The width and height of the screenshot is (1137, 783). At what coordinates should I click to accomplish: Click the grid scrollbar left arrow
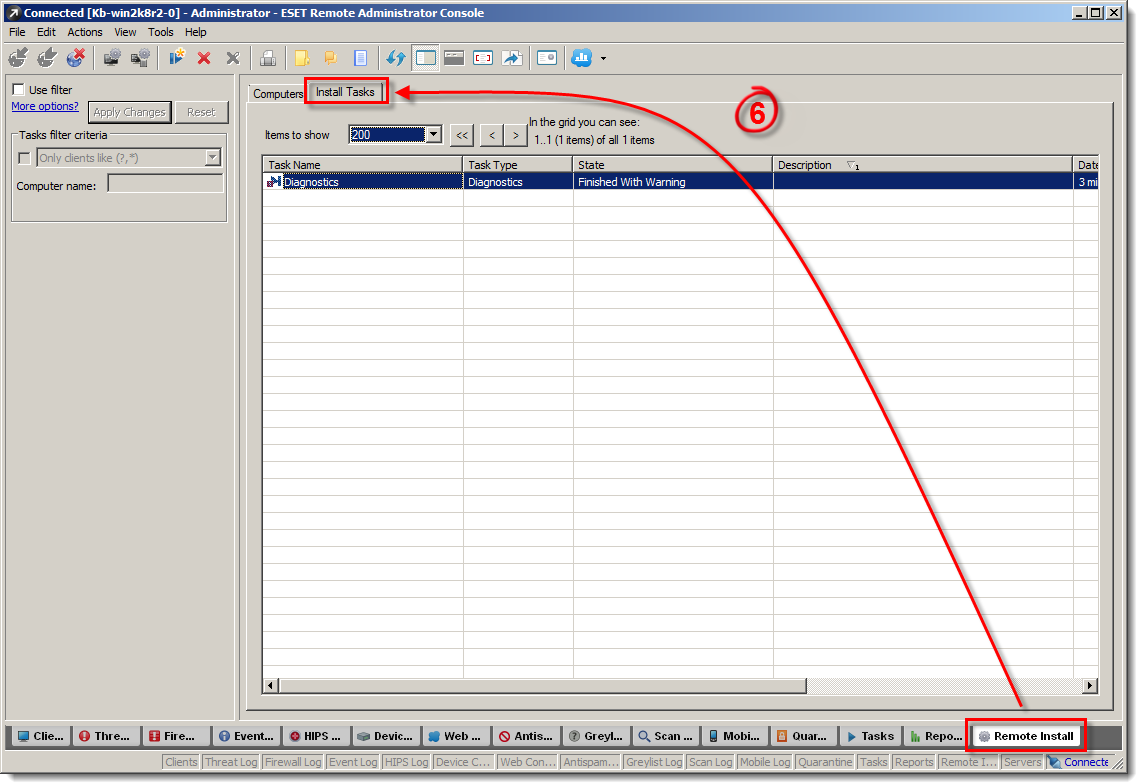point(270,685)
